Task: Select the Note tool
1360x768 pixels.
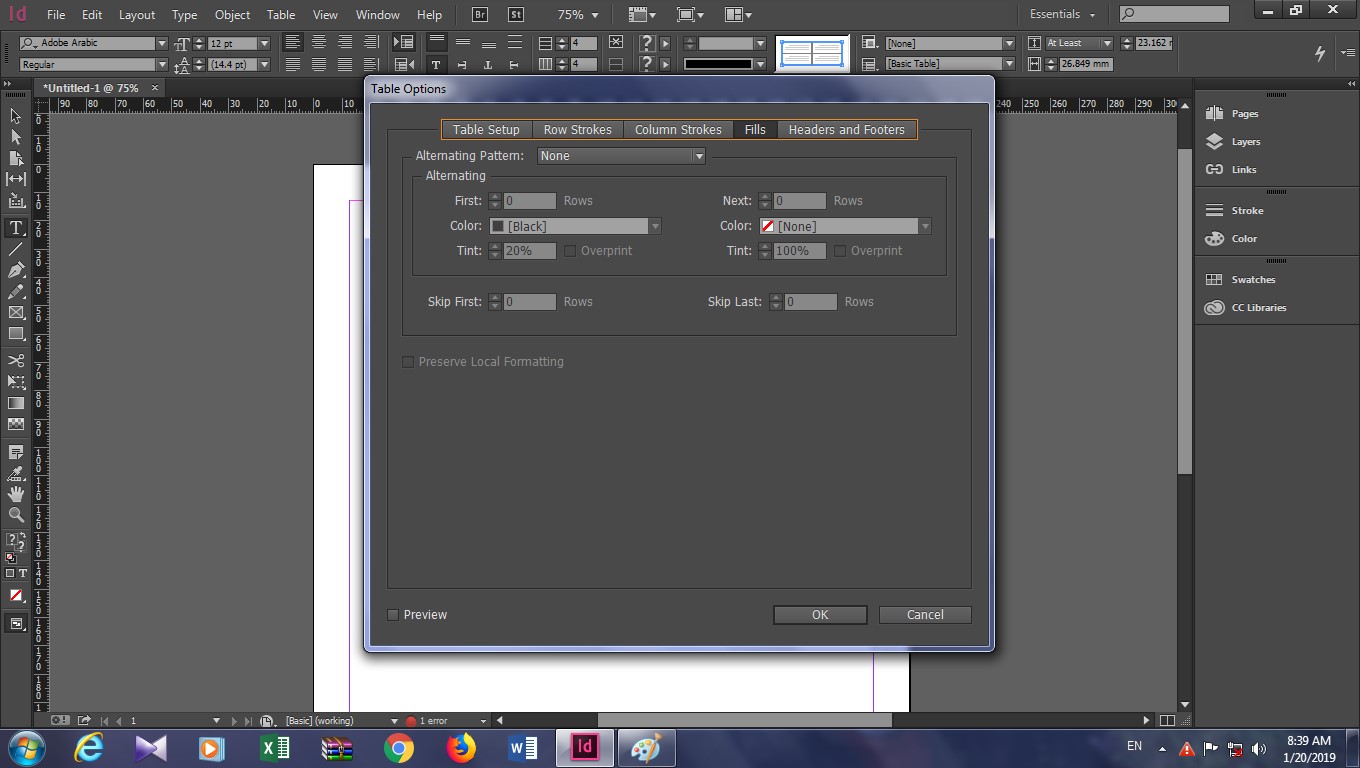Action: click(x=16, y=453)
